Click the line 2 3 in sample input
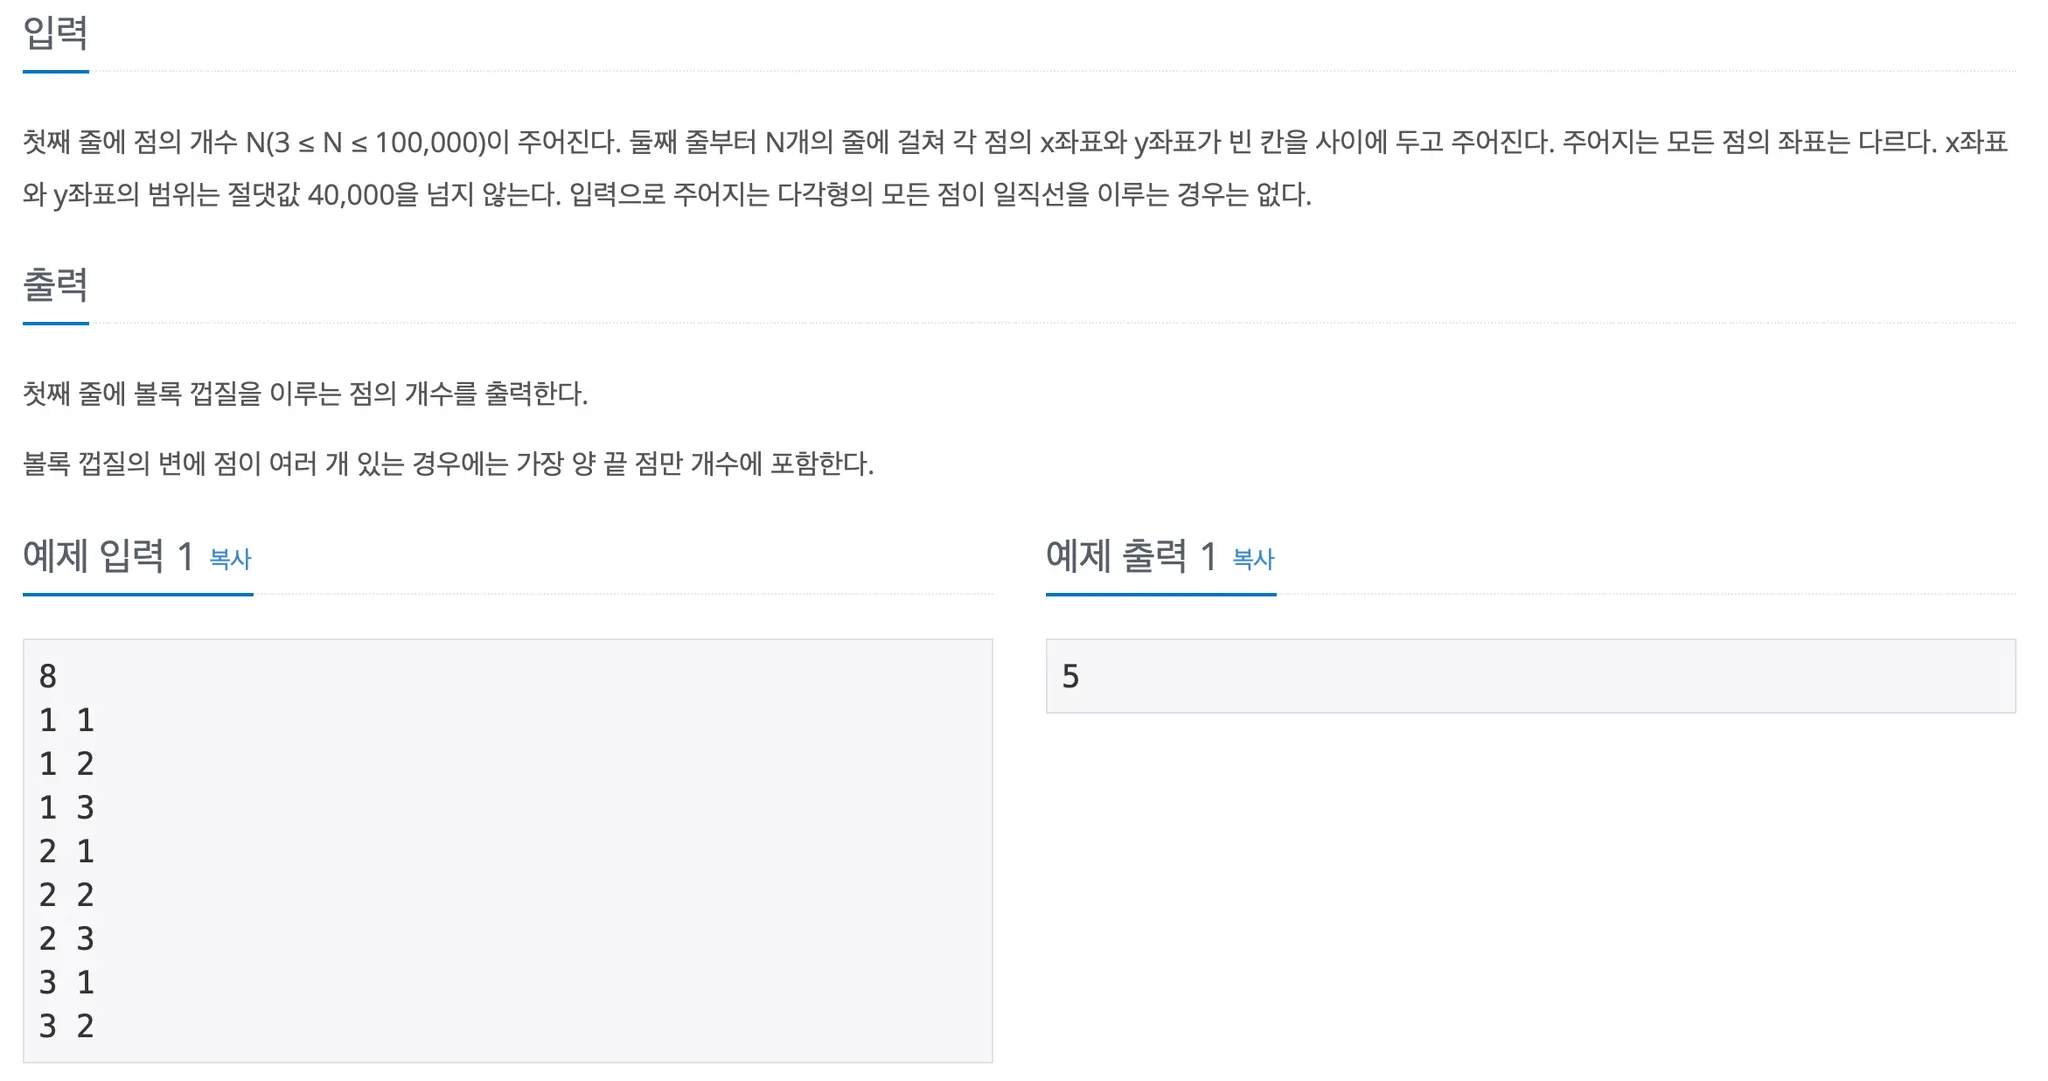The image size is (2048, 1081). pos(66,938)
